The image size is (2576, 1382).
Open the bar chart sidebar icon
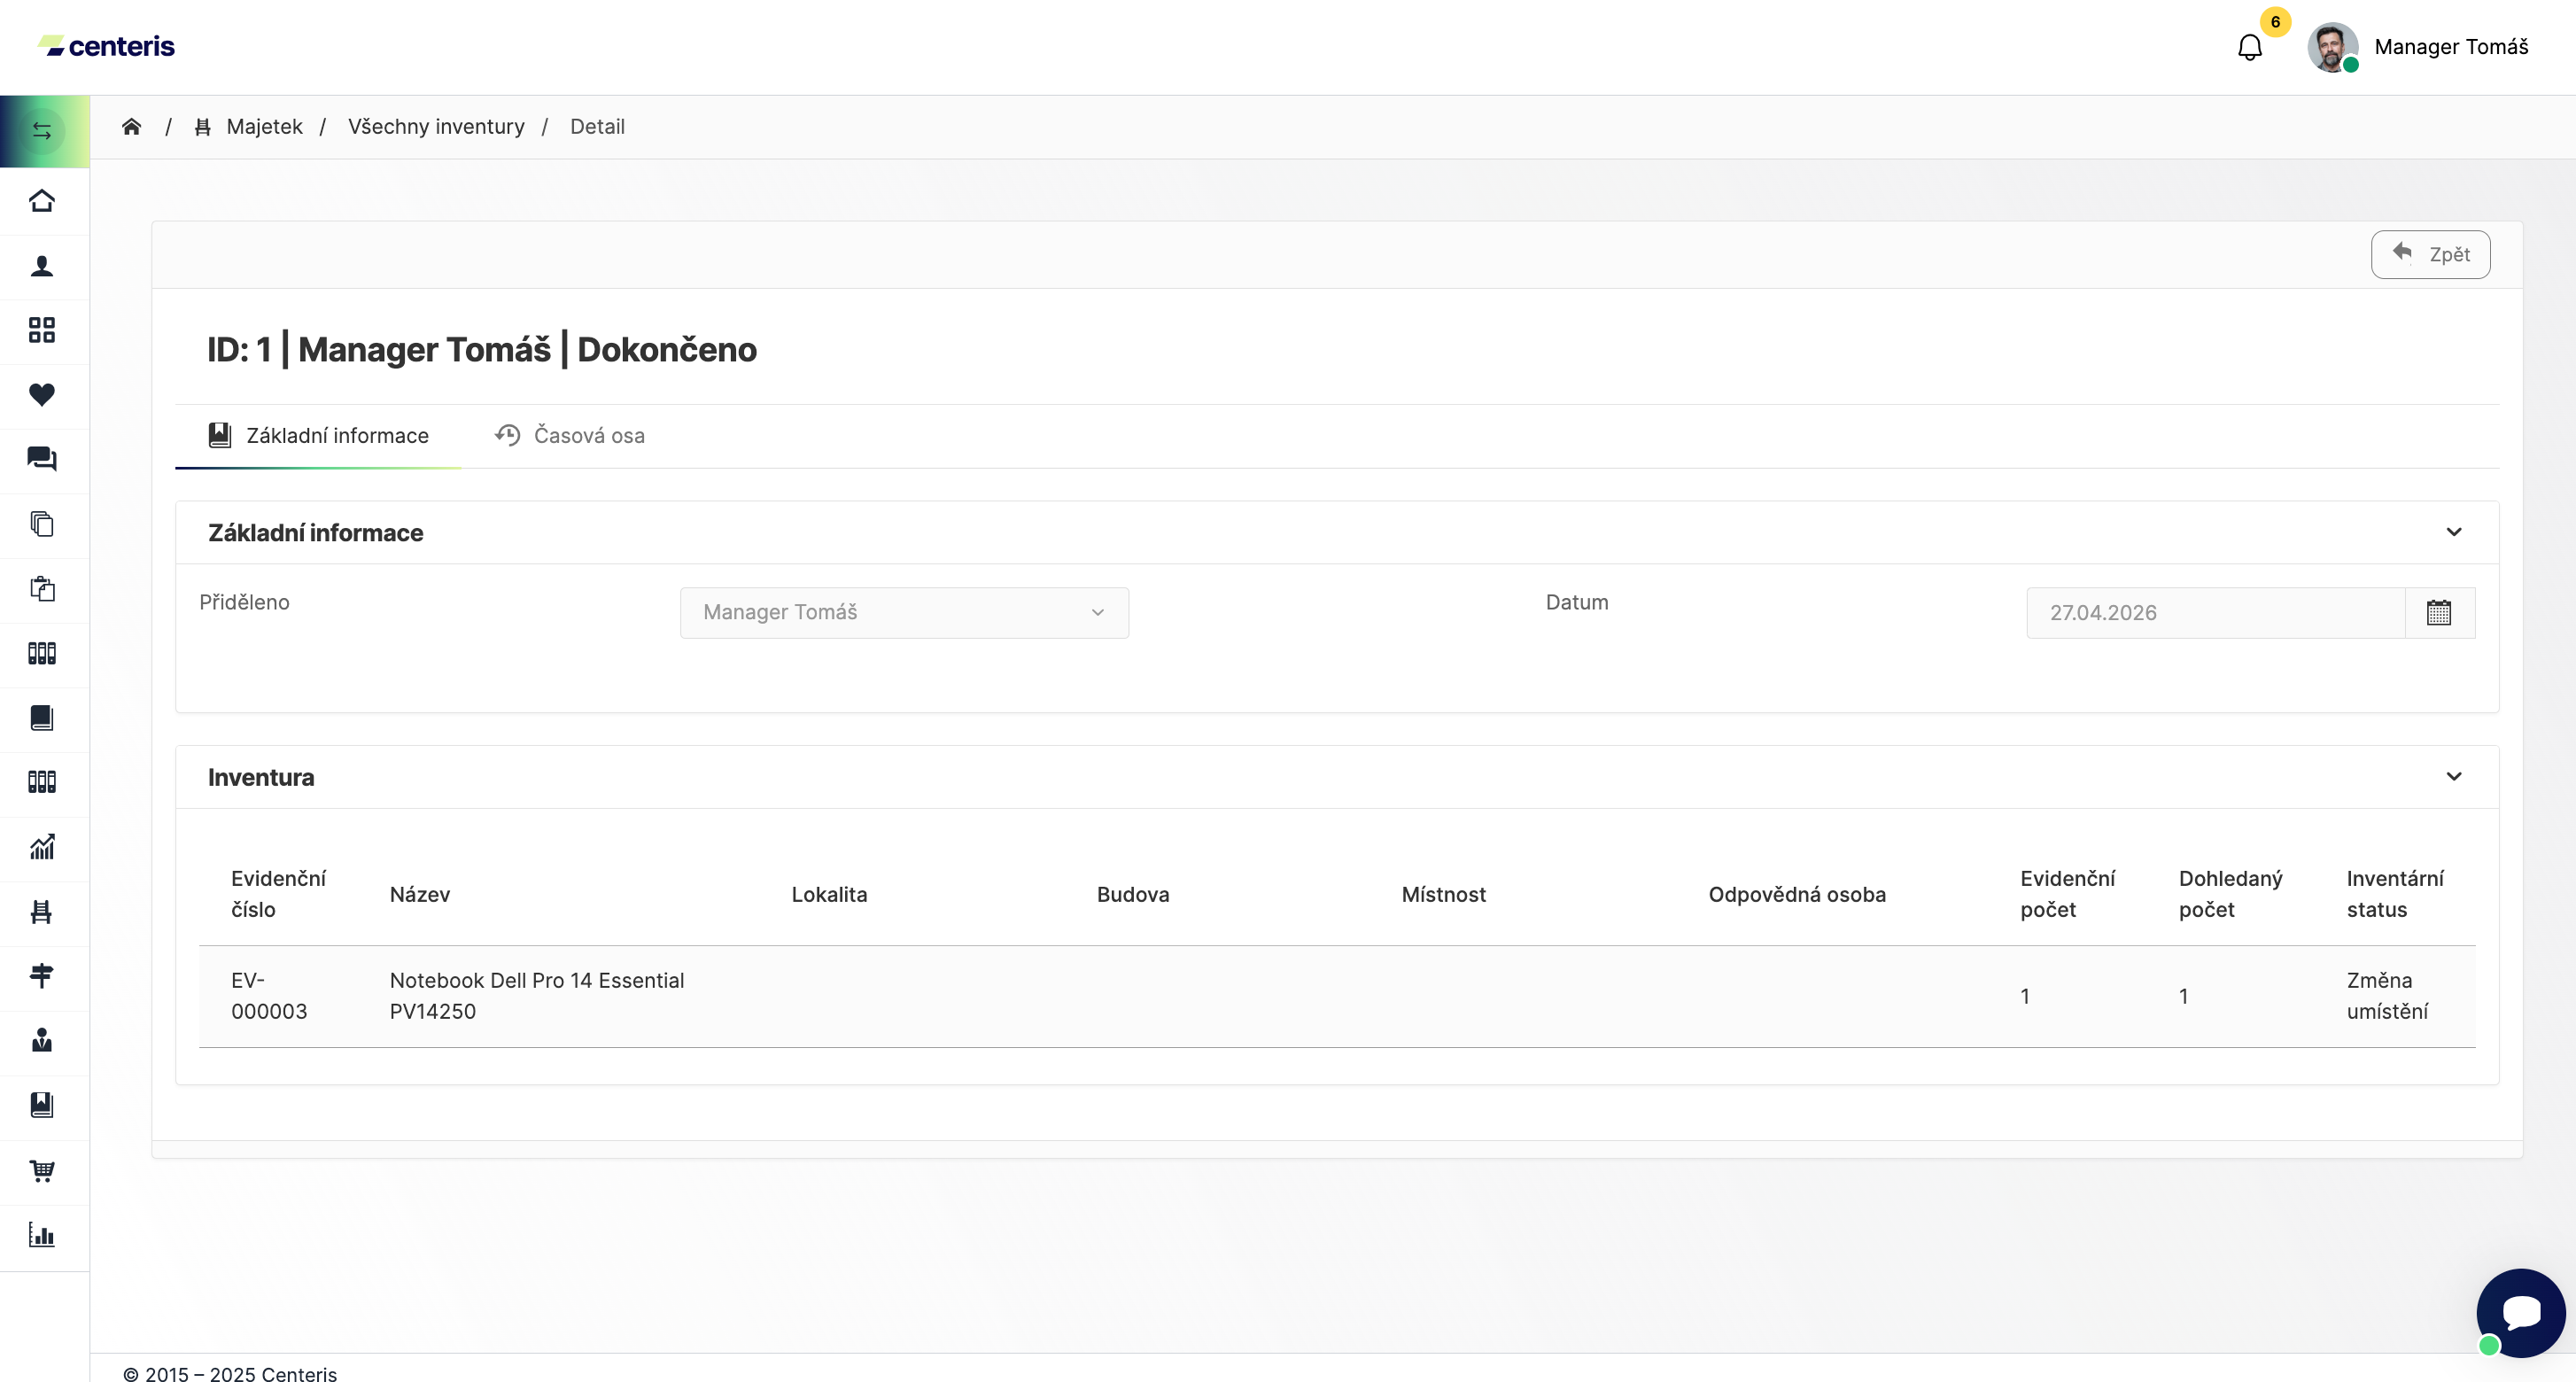click(42, 1234)
